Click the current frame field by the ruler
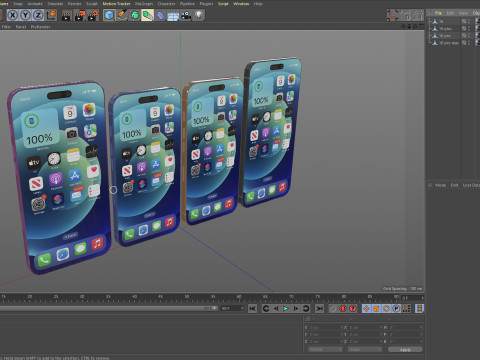Viewport: 480px width, 360px height. click(412, 298)
